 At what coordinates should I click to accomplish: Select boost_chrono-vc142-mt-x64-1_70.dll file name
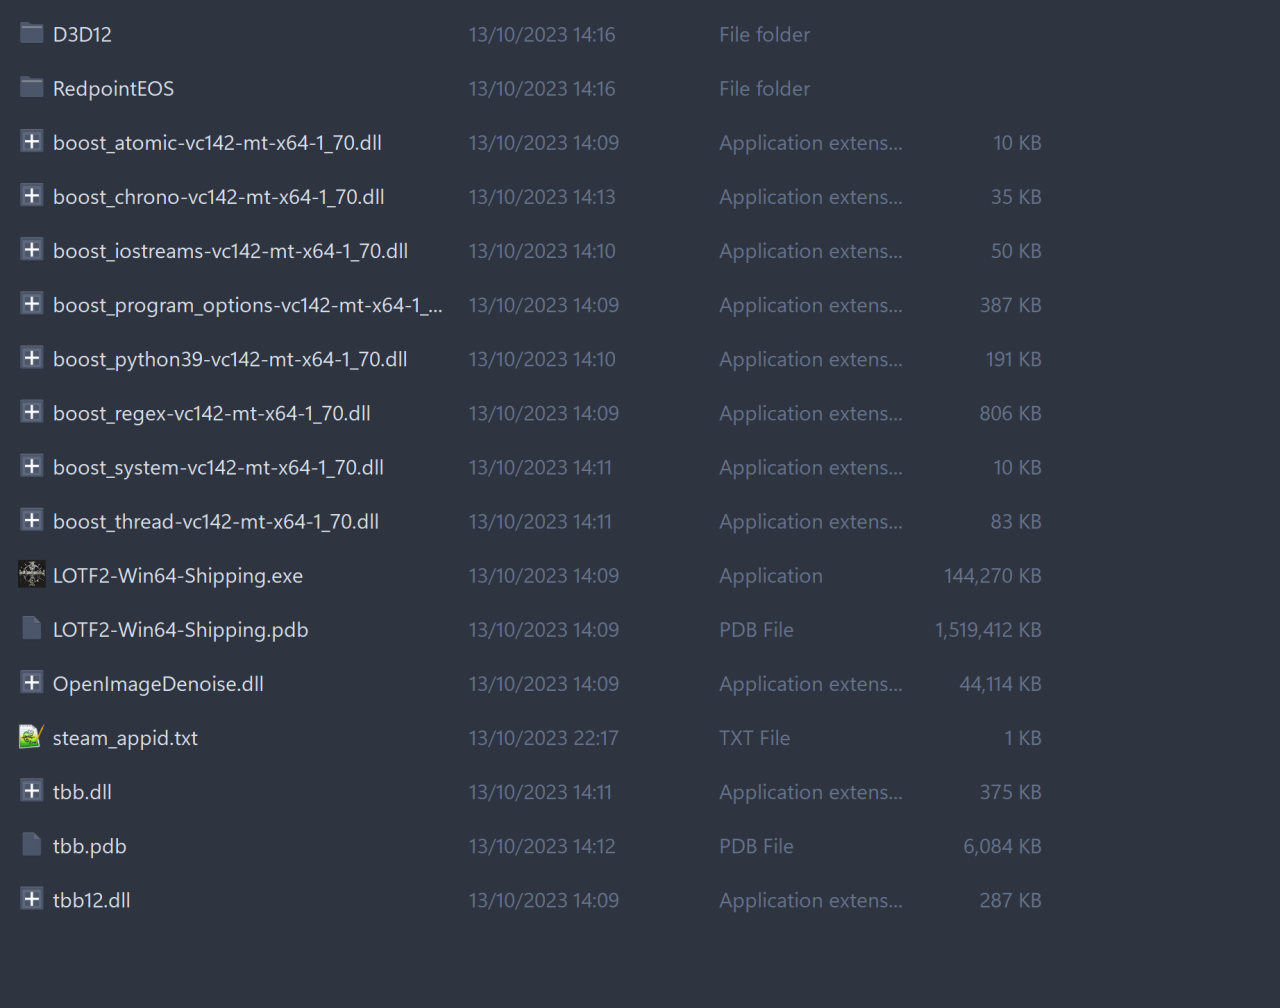click(218, 197)
